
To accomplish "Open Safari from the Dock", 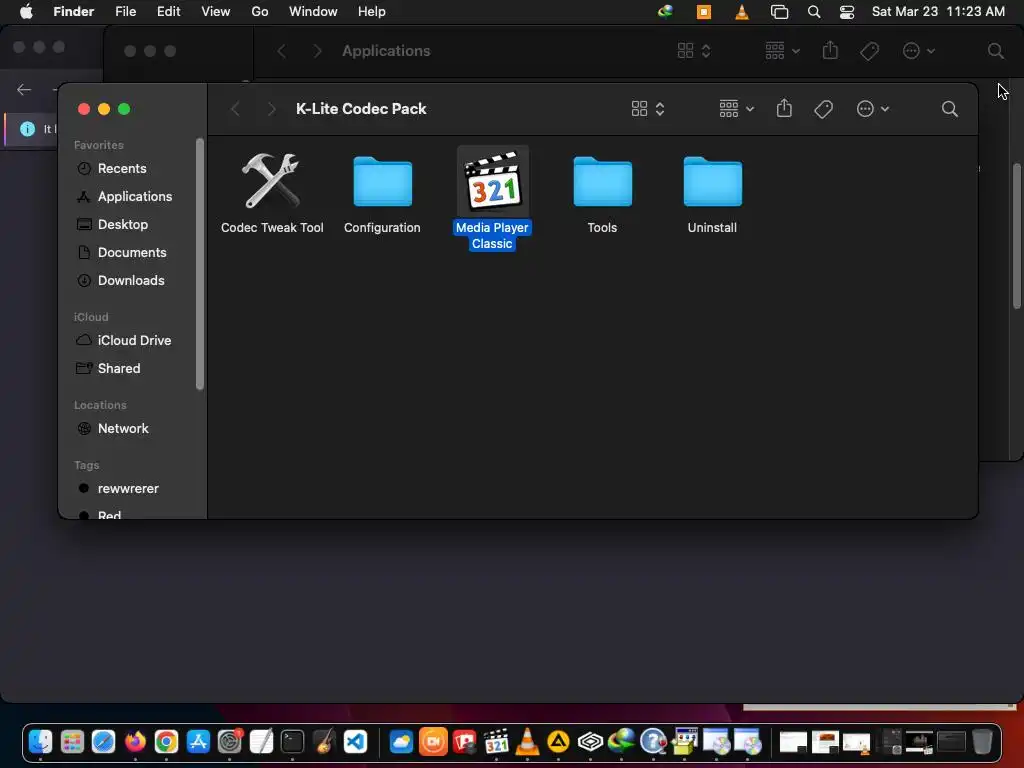I will 103,742.
